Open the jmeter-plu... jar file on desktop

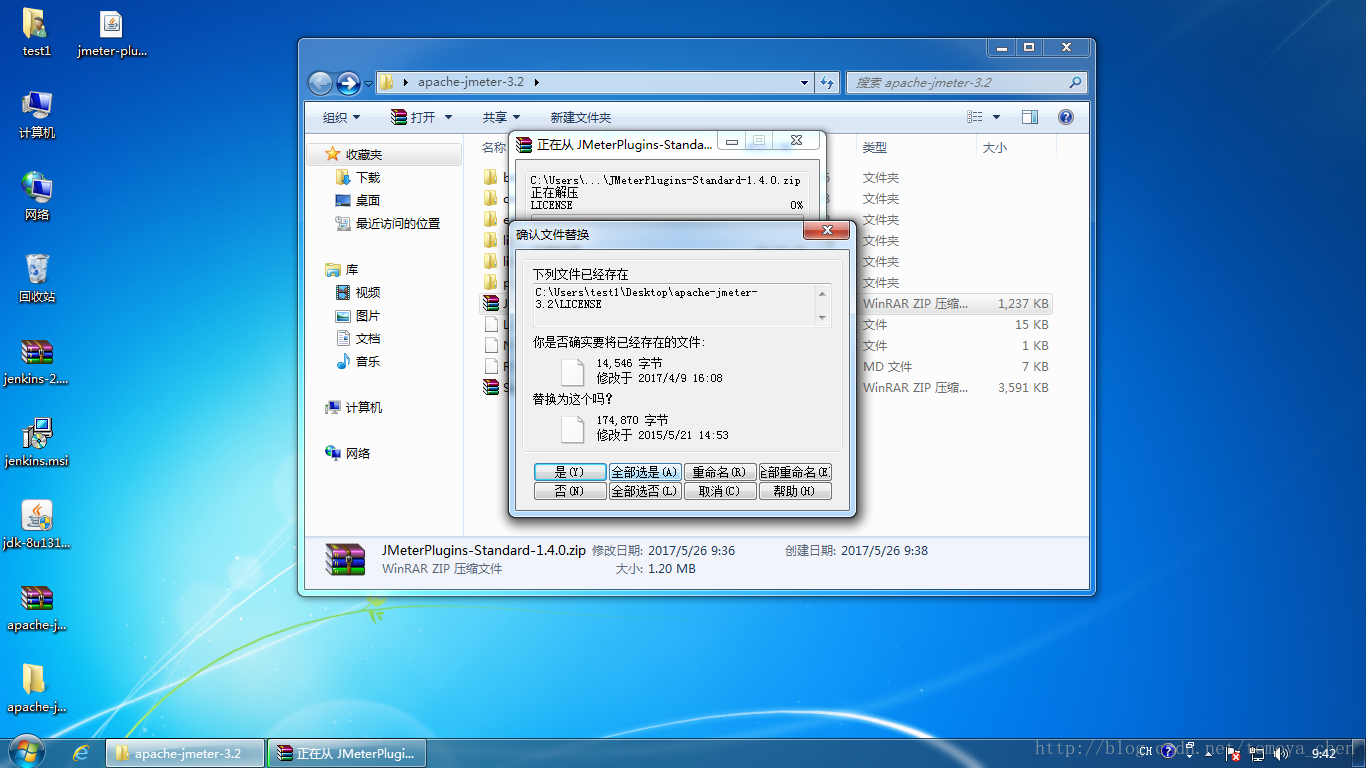point(112,33)
